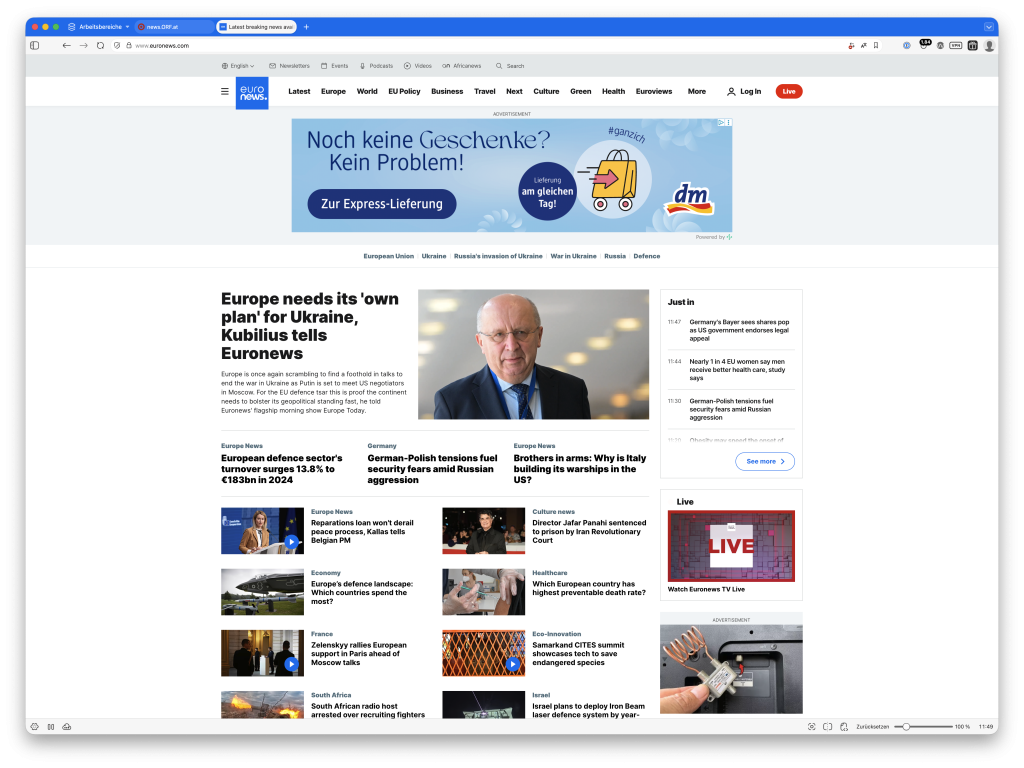
Task: Open the hamburger navigation menu
Action: coord(225,91)
